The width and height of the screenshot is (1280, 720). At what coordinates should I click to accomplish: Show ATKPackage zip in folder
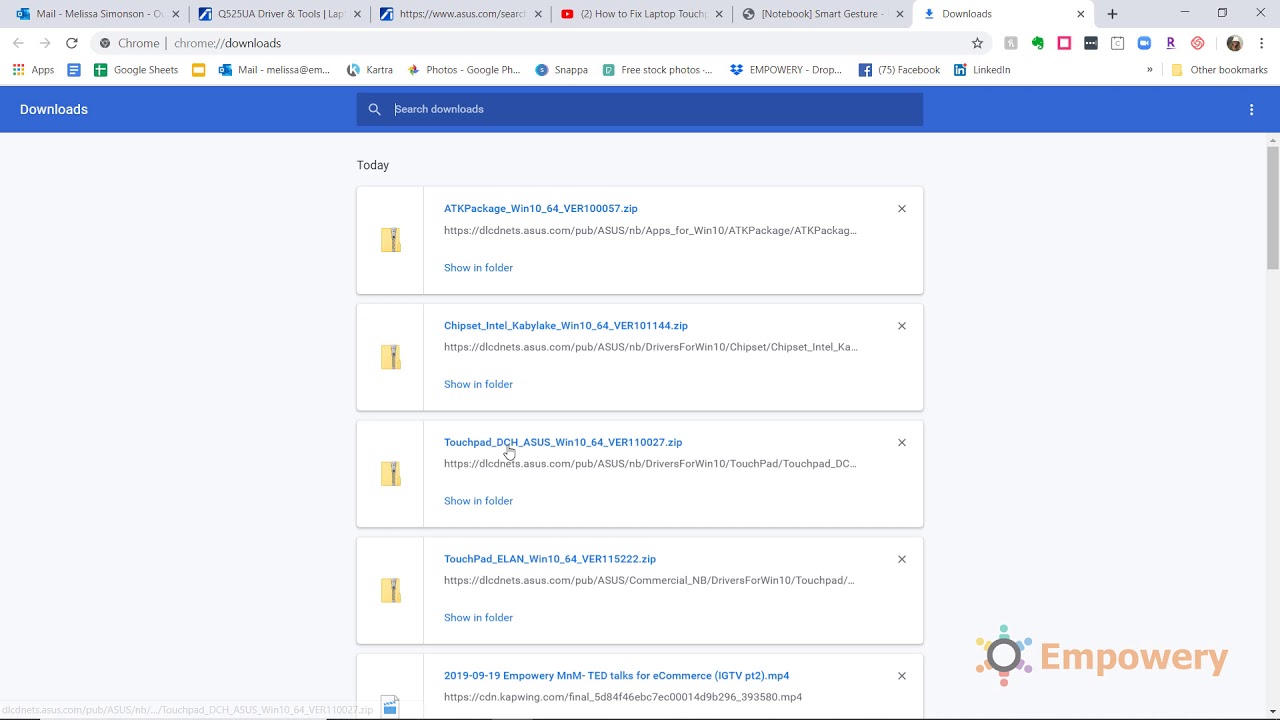click(x=478, y=268)
